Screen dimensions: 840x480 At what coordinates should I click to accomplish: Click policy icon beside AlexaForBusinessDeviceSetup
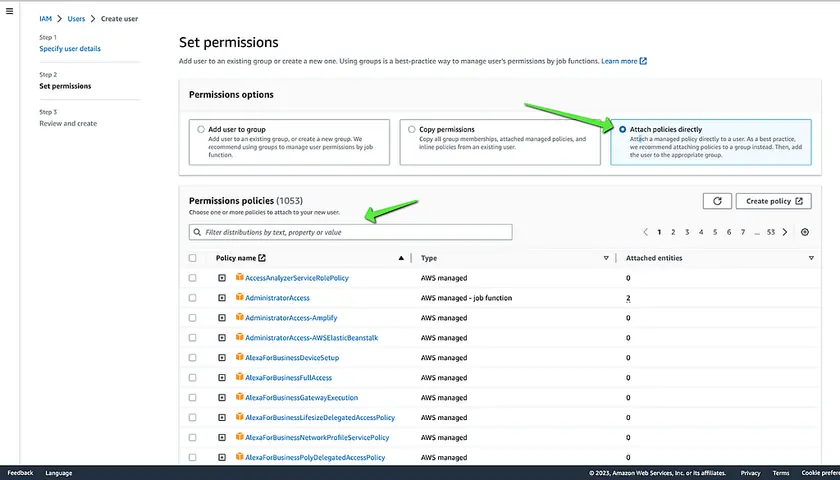pyautogui.click(x=239, y=357)
